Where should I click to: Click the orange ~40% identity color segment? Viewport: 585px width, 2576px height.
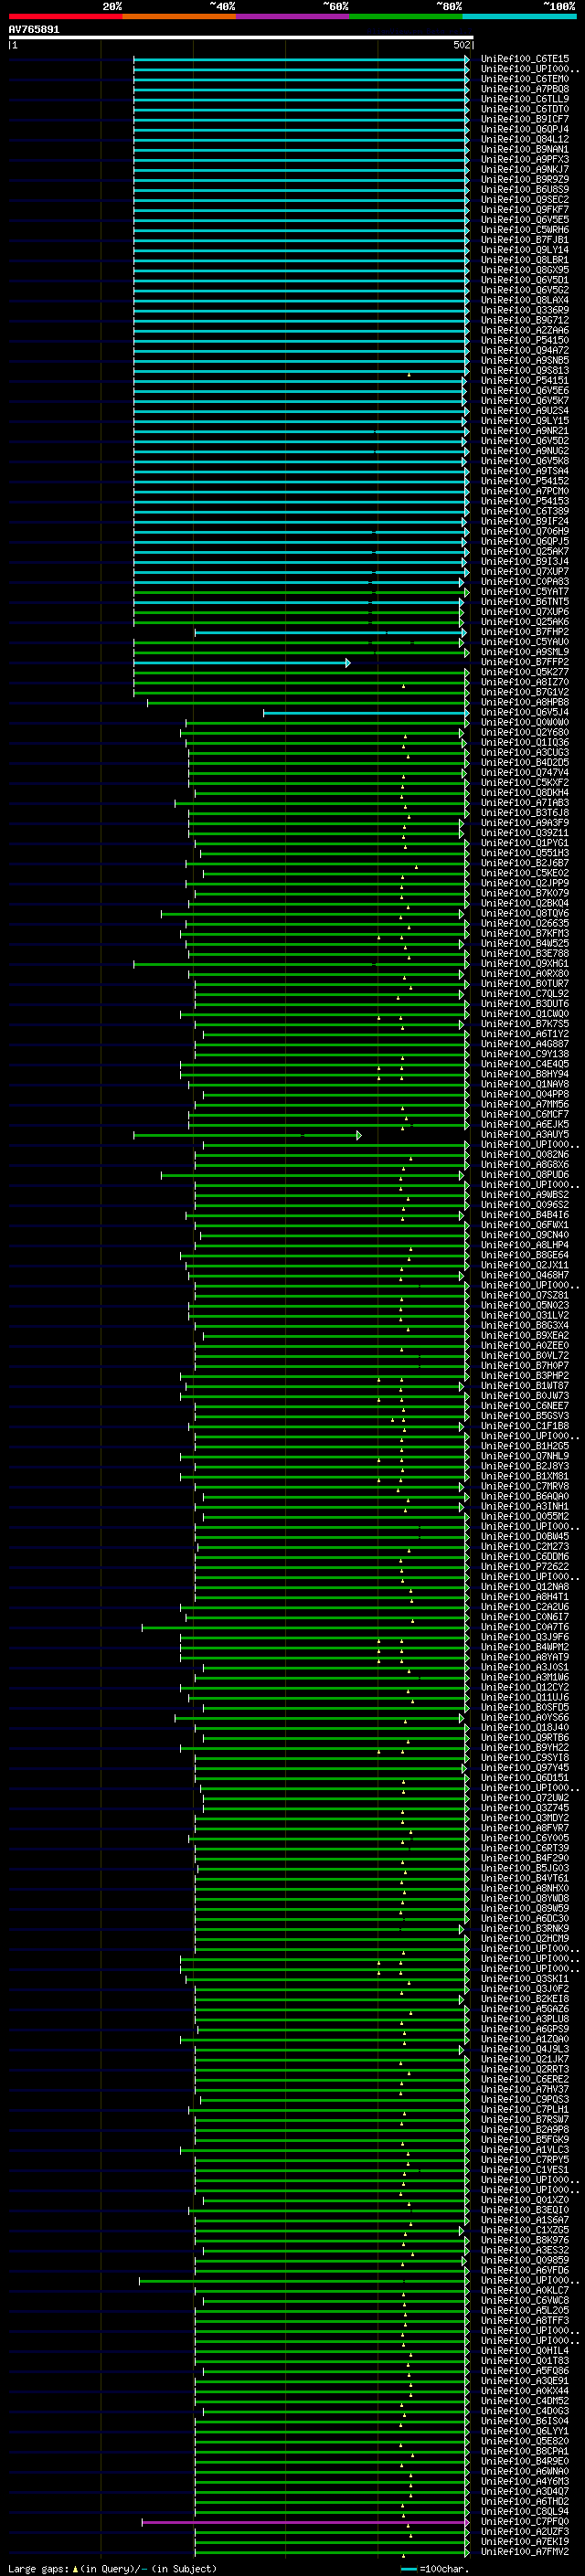click(179, 16)
